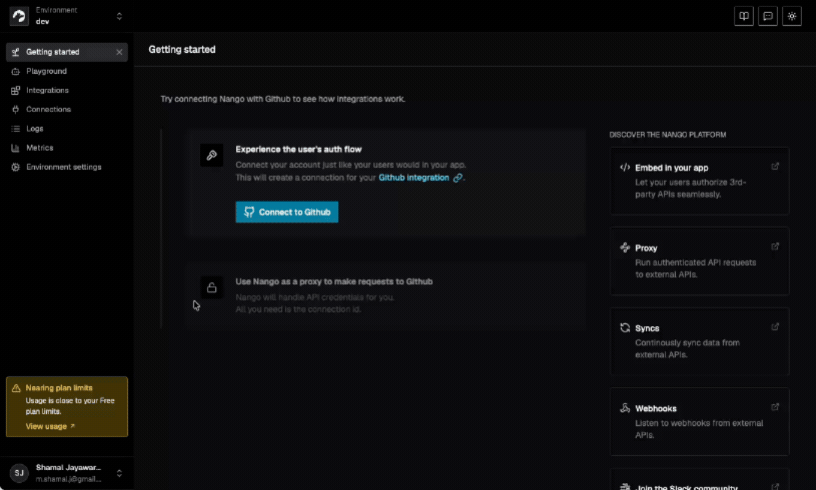This screenshot has height=490, width=816.
Task: Dismiss the Getting started sidebar item
Action: 119,52
